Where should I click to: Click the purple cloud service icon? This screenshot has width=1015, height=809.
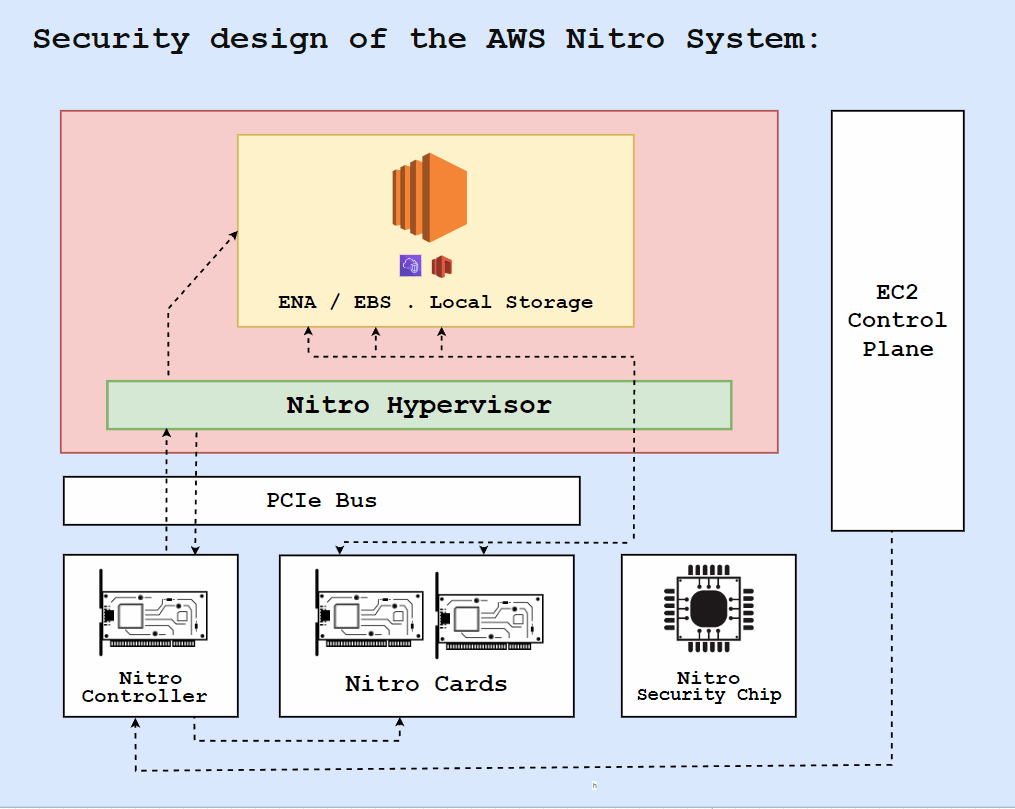[x=409, y=264]
